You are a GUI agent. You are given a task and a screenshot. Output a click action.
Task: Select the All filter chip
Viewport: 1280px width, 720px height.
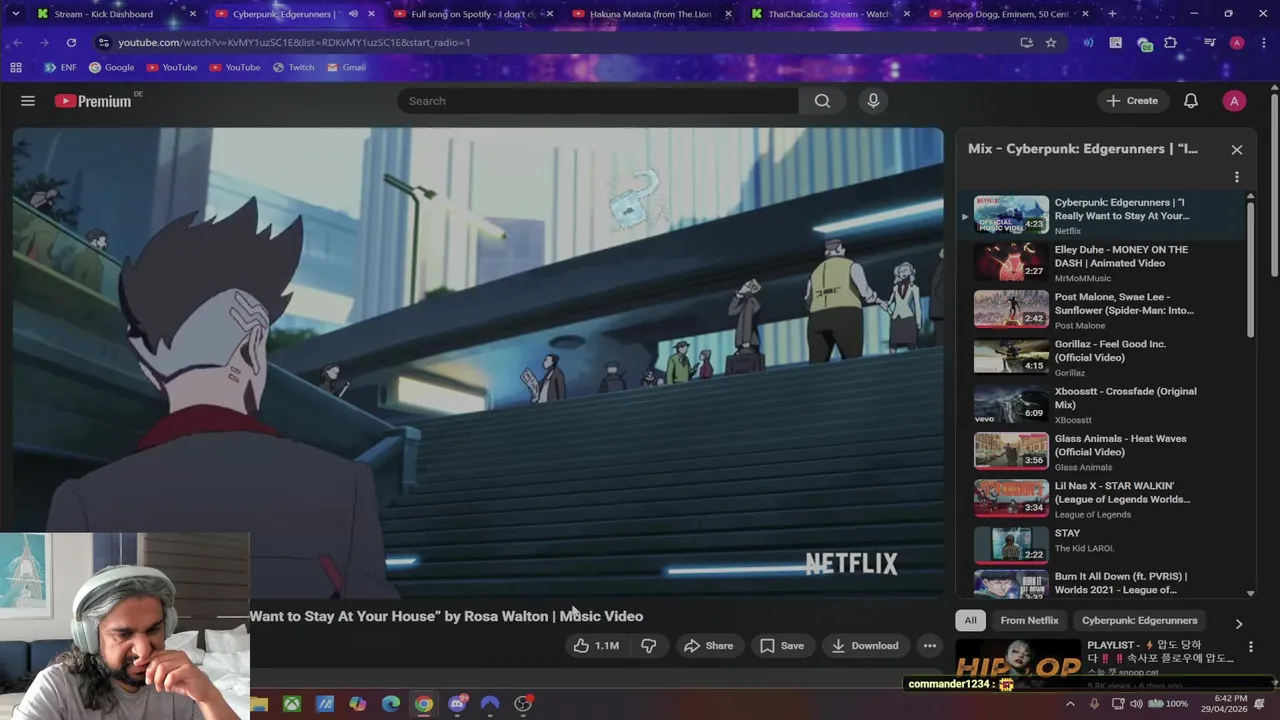[970, 621]
